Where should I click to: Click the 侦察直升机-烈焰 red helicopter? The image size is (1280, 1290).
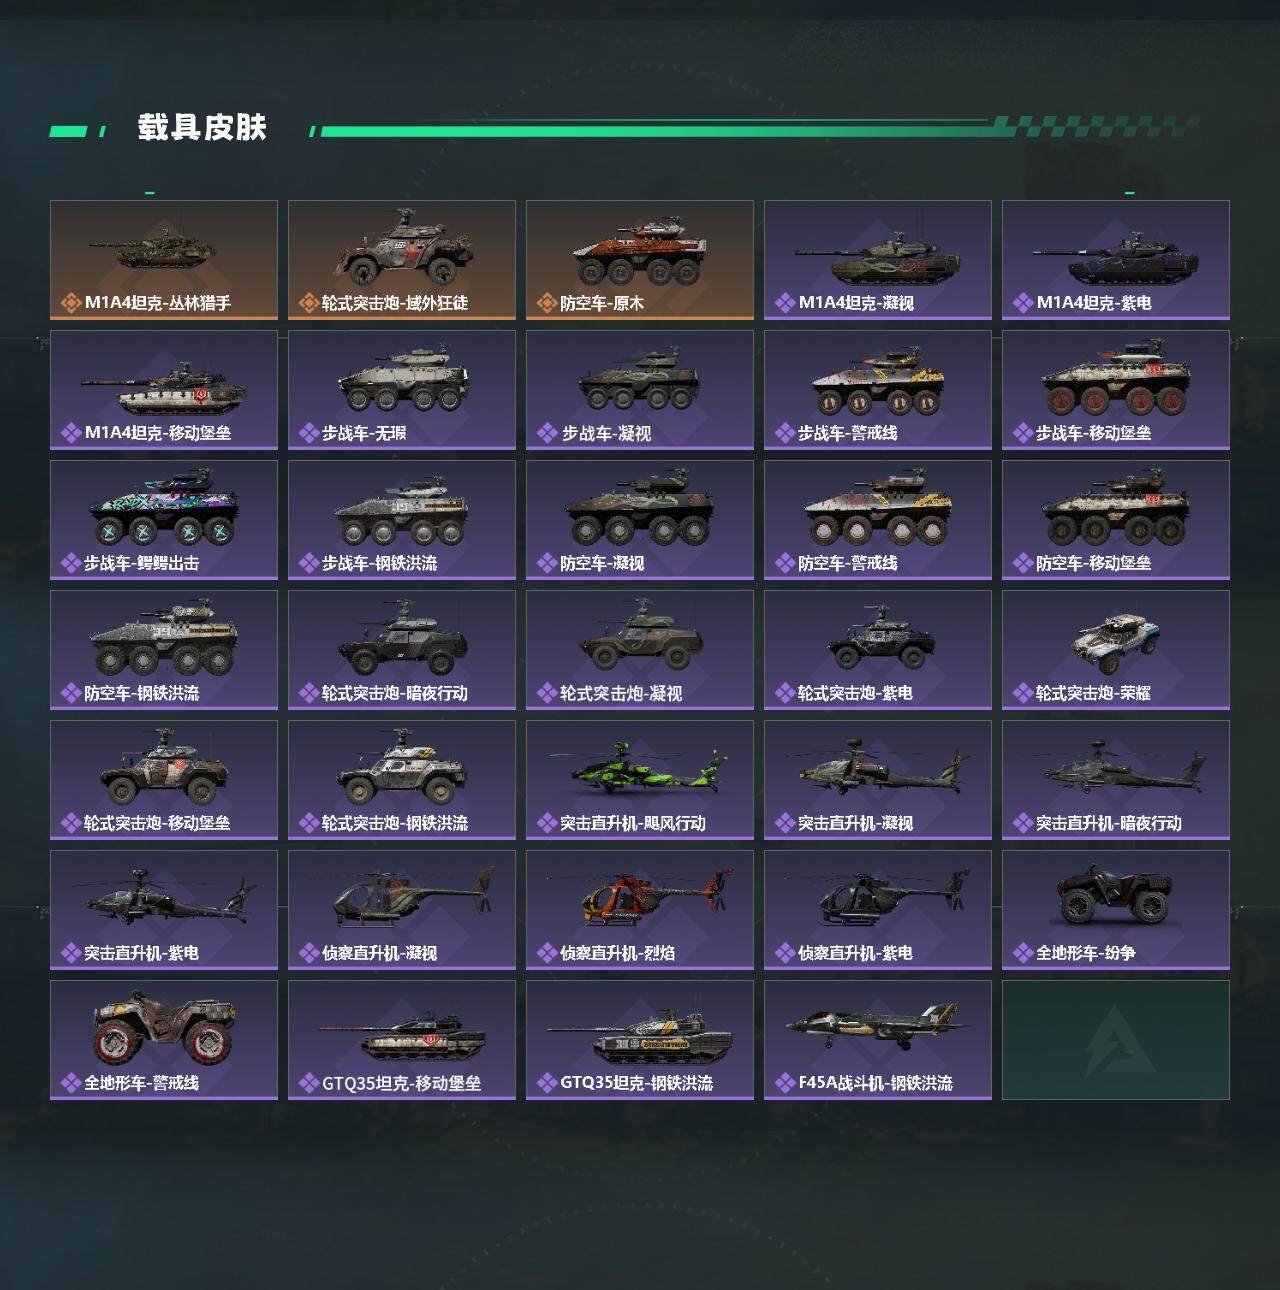pos(640,910)
